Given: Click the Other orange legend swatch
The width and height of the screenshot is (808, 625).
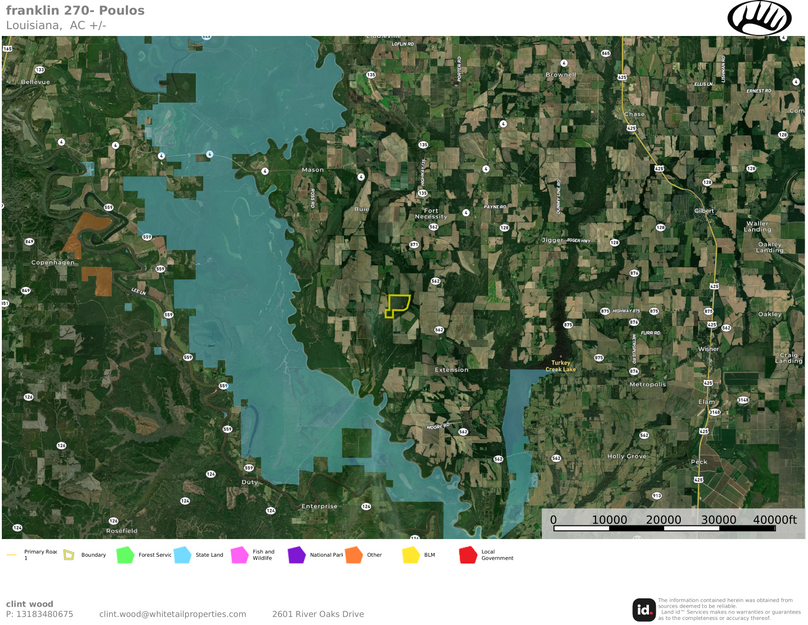Looking at the screenshot, I should [353, 554].
